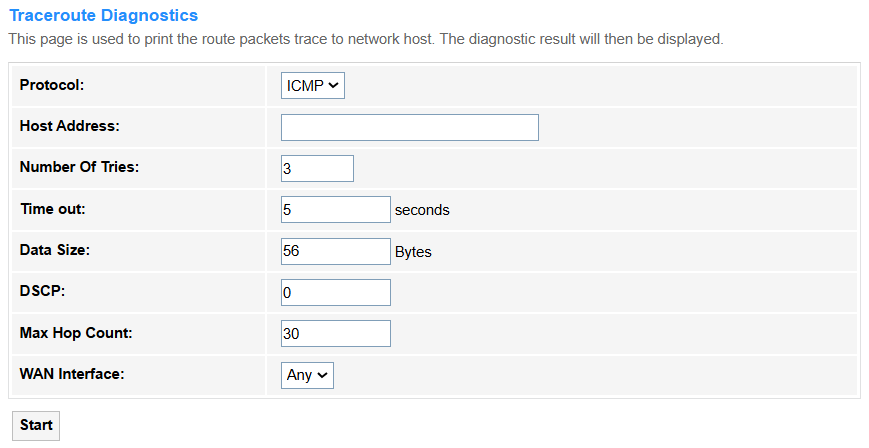
Task: Click the Data Size label text
Action: [x=54, y=250]
